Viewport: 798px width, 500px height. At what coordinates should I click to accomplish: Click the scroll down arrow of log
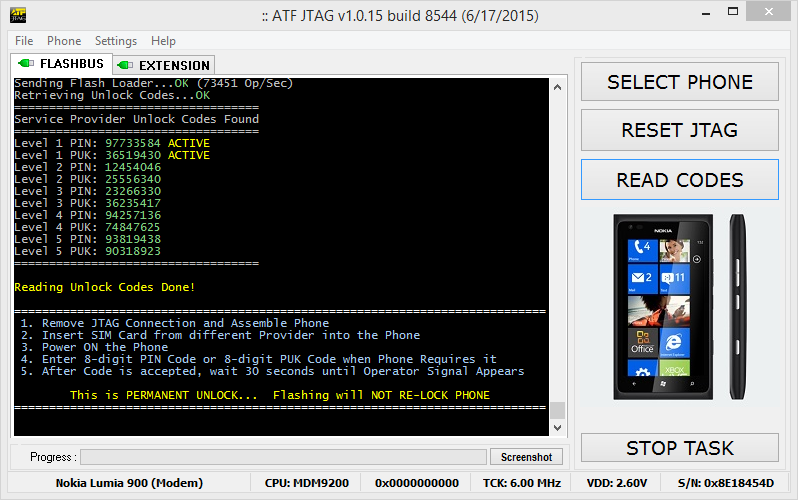pyautogui.click(x=558, y=428)
